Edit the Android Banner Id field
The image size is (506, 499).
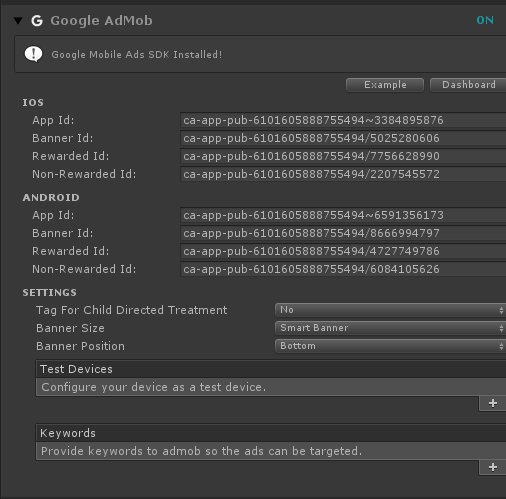pyautogui.click(x=343, y=233)
